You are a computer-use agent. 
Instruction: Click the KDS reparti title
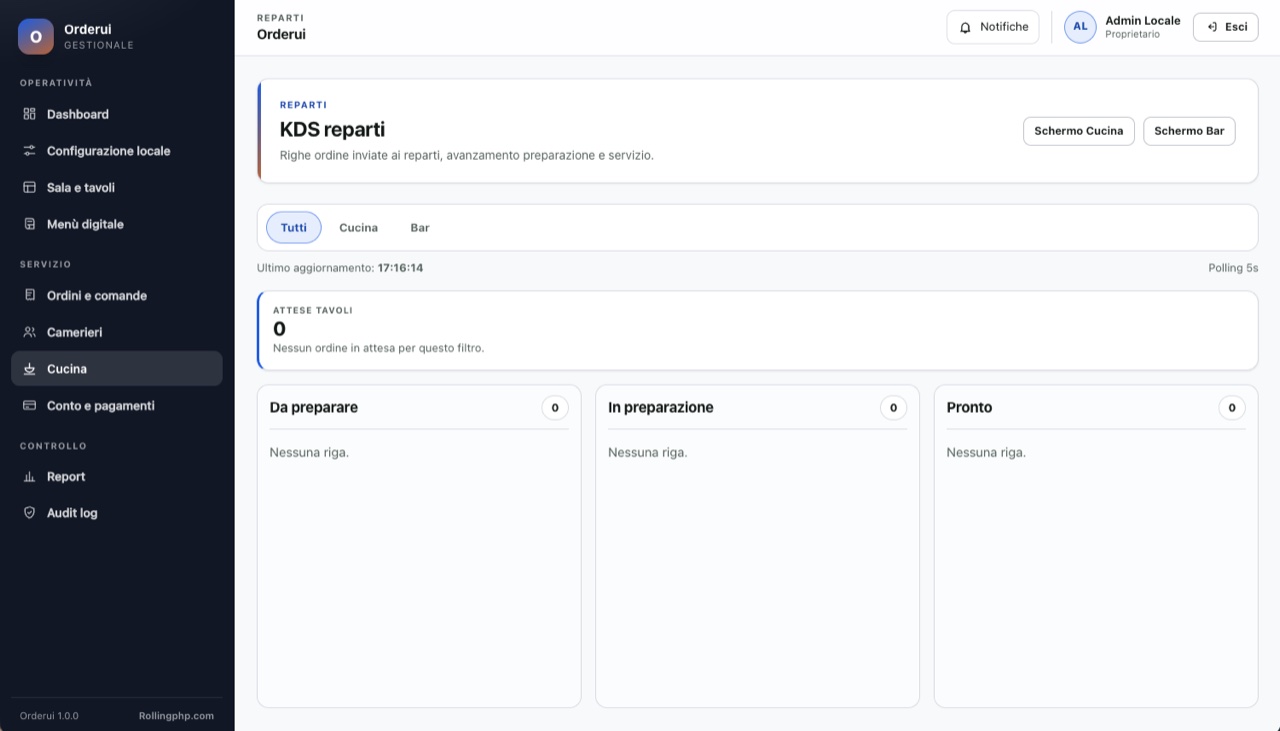(x=332, y=130)
